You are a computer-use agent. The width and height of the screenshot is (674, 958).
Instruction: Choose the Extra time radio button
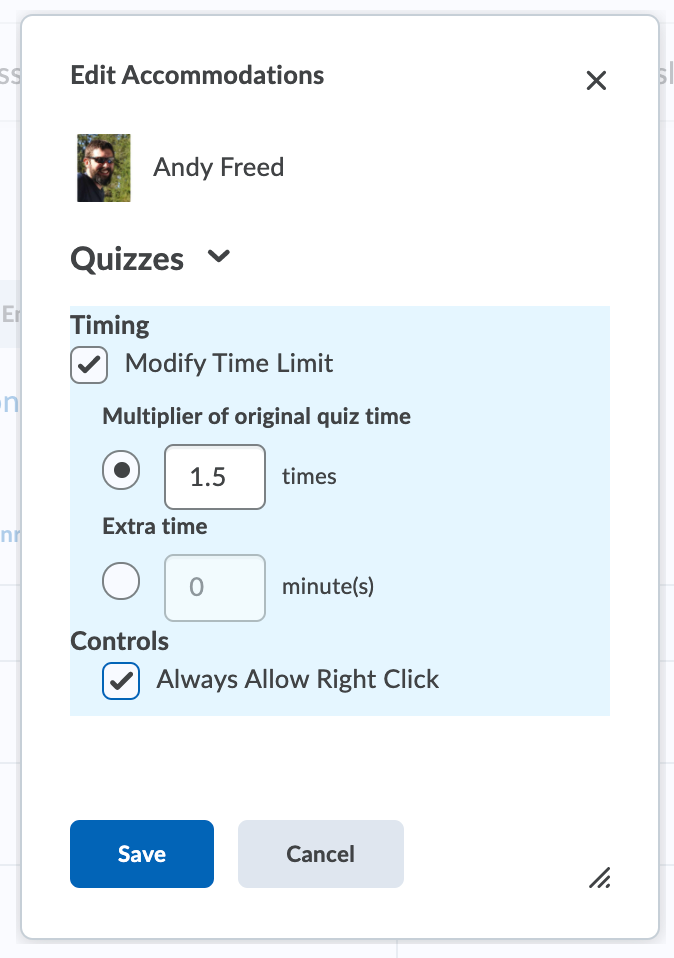[x=121, y=581]
